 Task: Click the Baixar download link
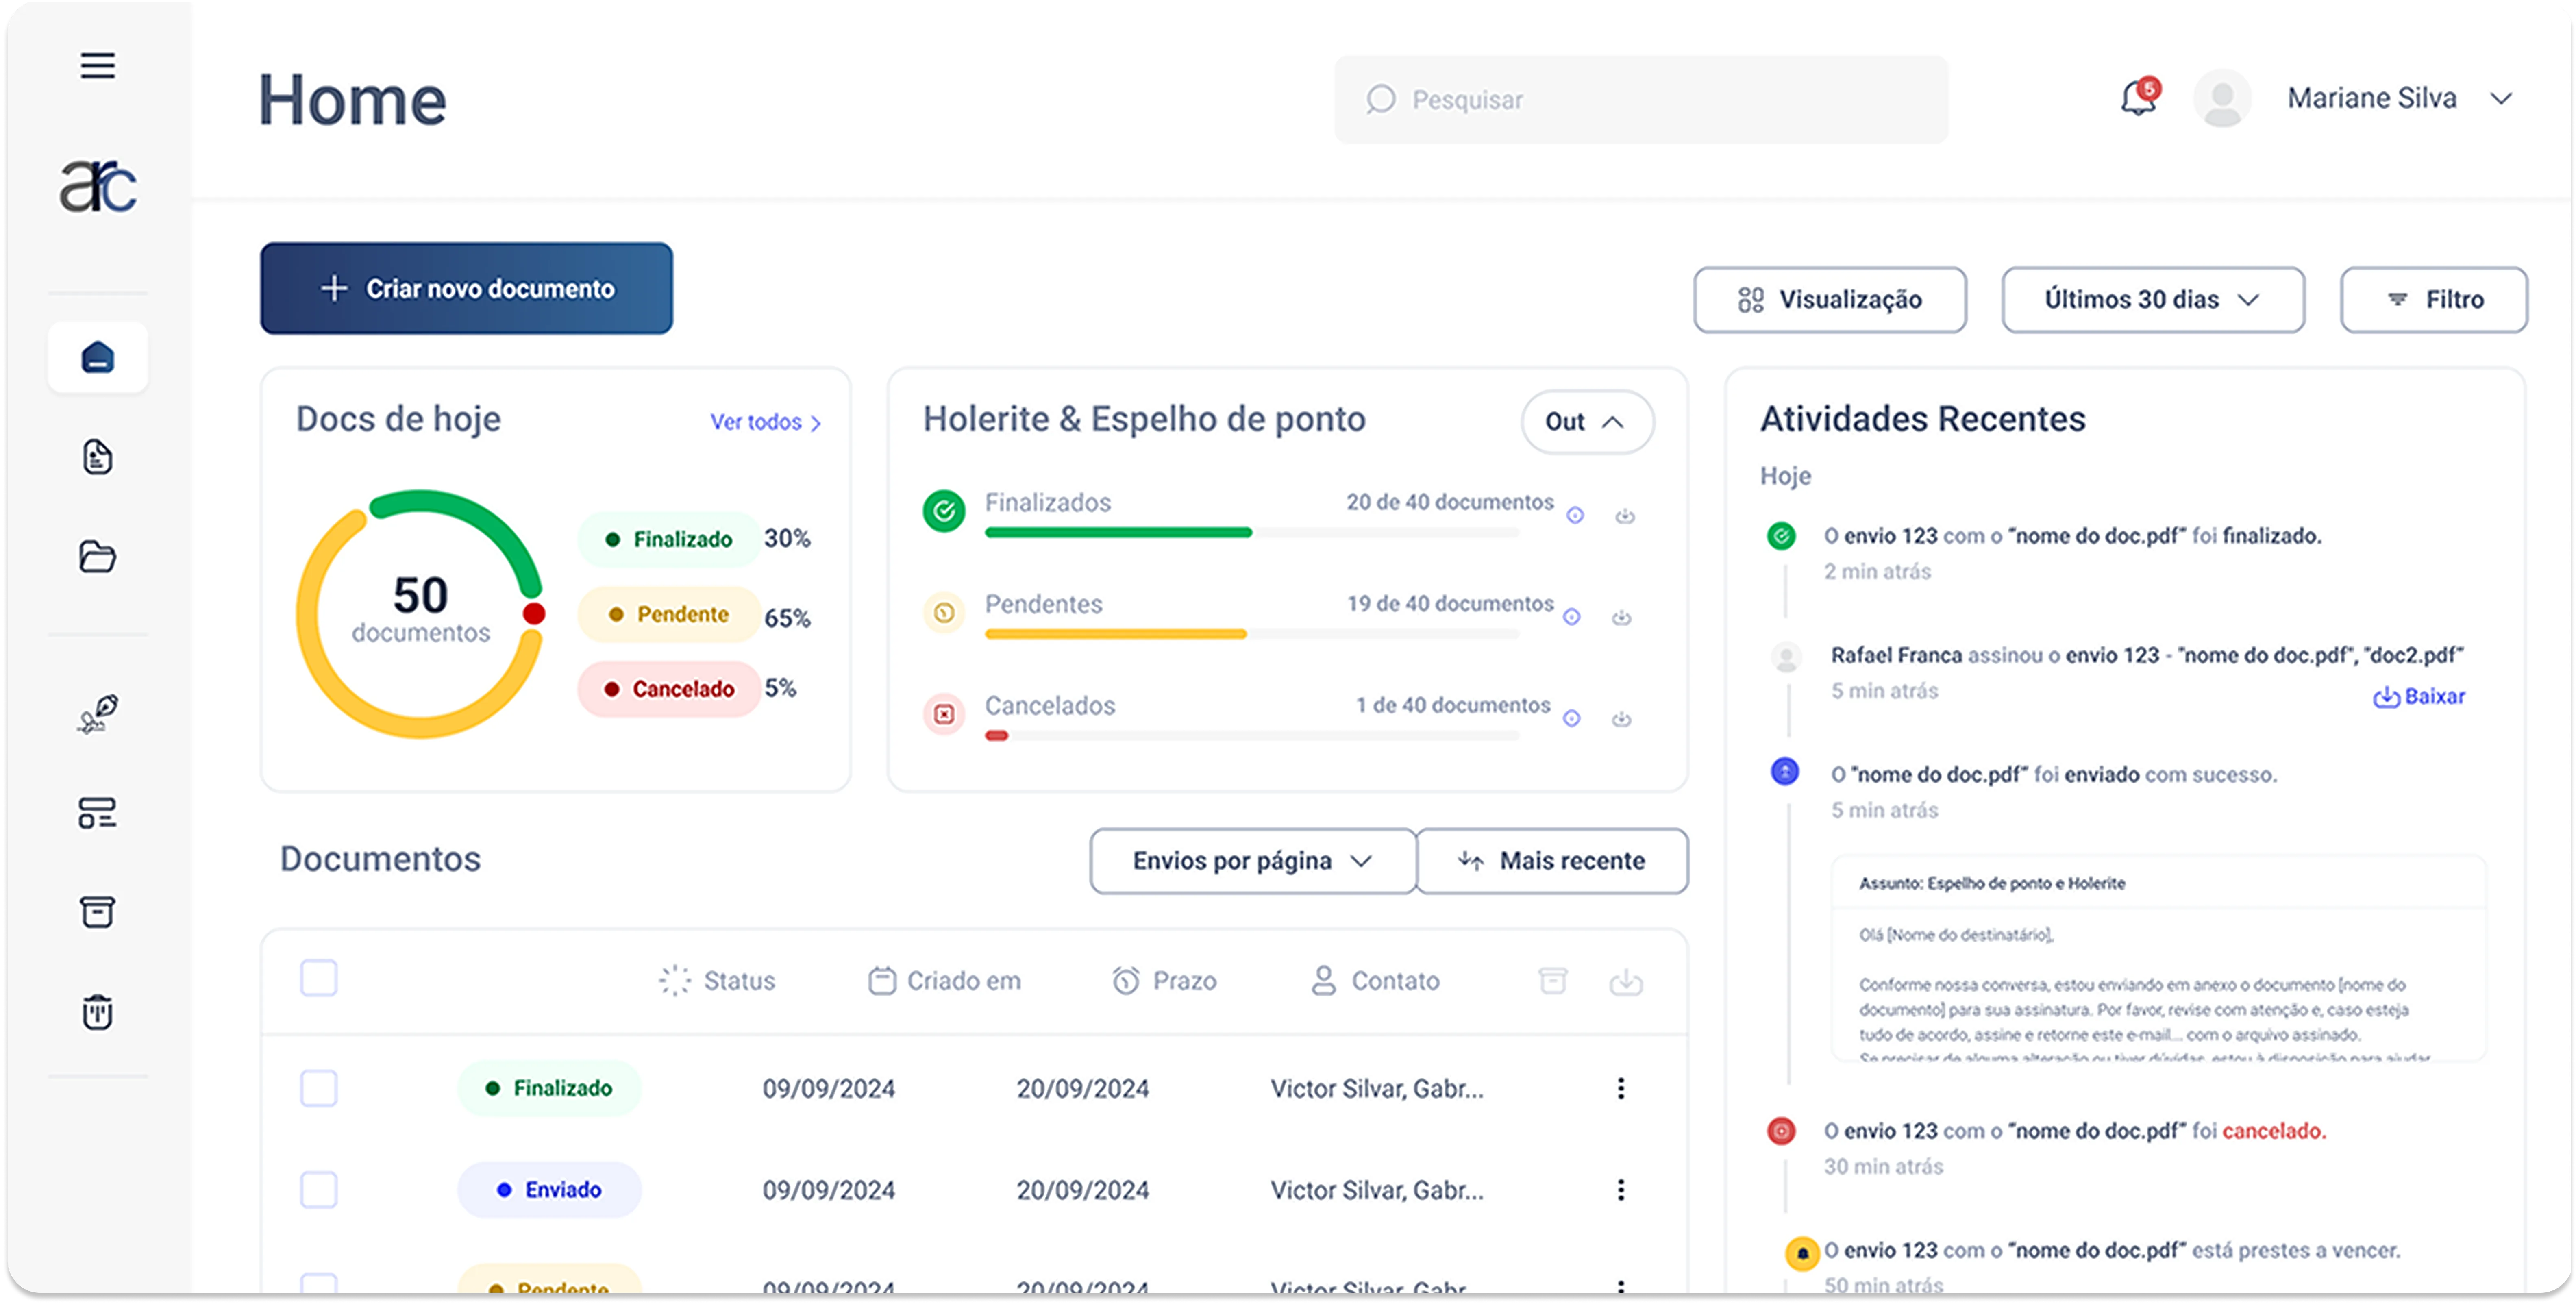[2419, 696]
